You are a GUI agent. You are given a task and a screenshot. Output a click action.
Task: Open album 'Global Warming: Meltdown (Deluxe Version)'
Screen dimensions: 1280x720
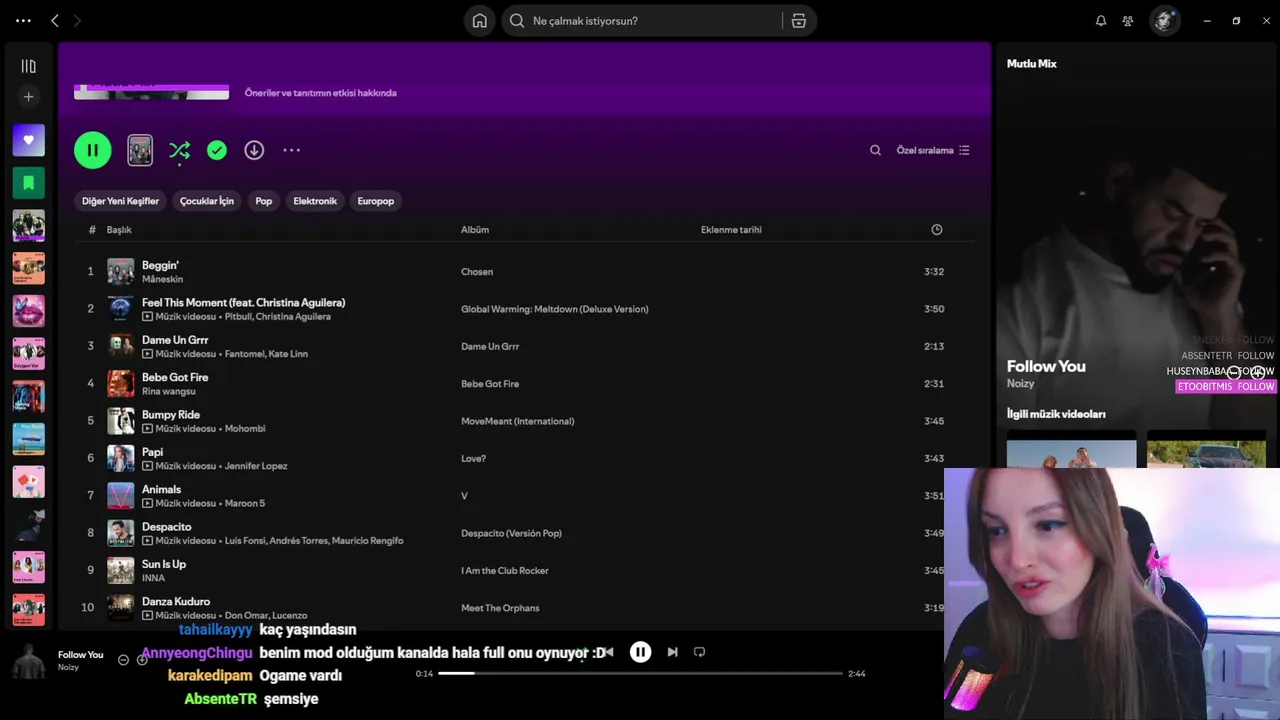point(555,309)
